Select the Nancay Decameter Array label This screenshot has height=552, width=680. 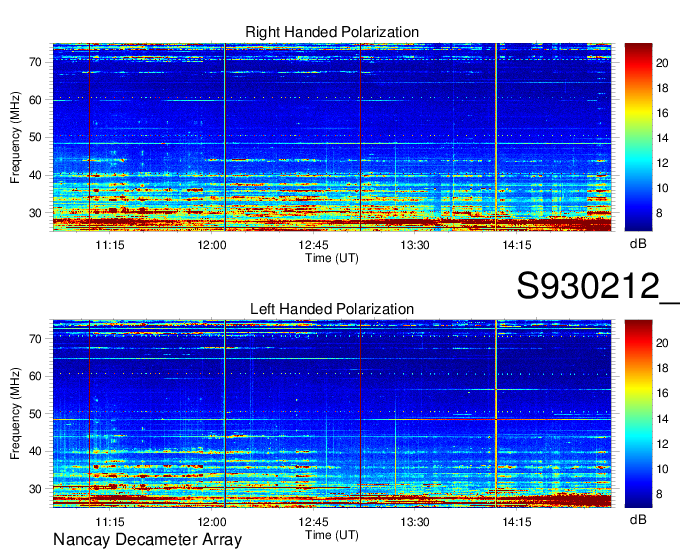tap(147, 540)
